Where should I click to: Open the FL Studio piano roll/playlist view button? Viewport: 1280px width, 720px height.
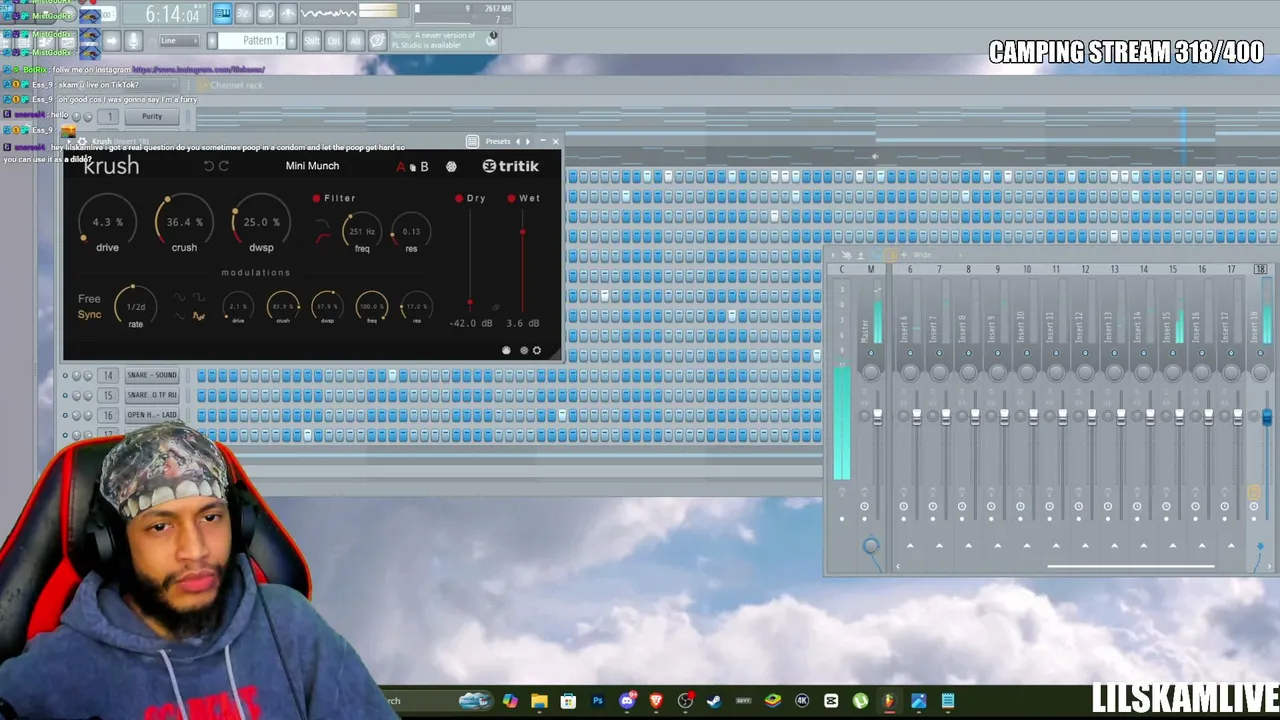(222, 13)
